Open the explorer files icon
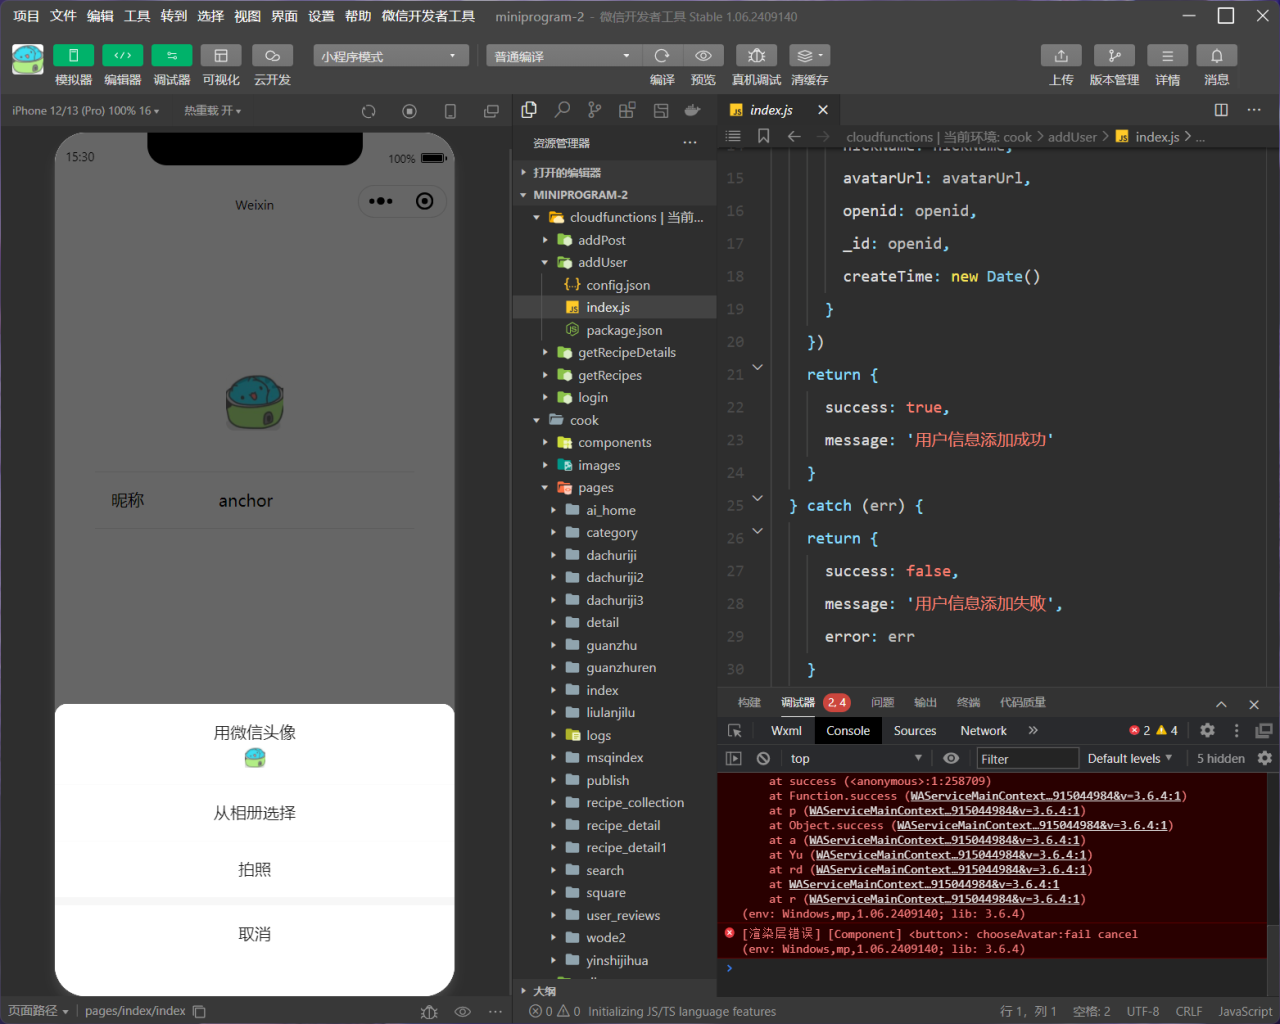 [529, 110]
